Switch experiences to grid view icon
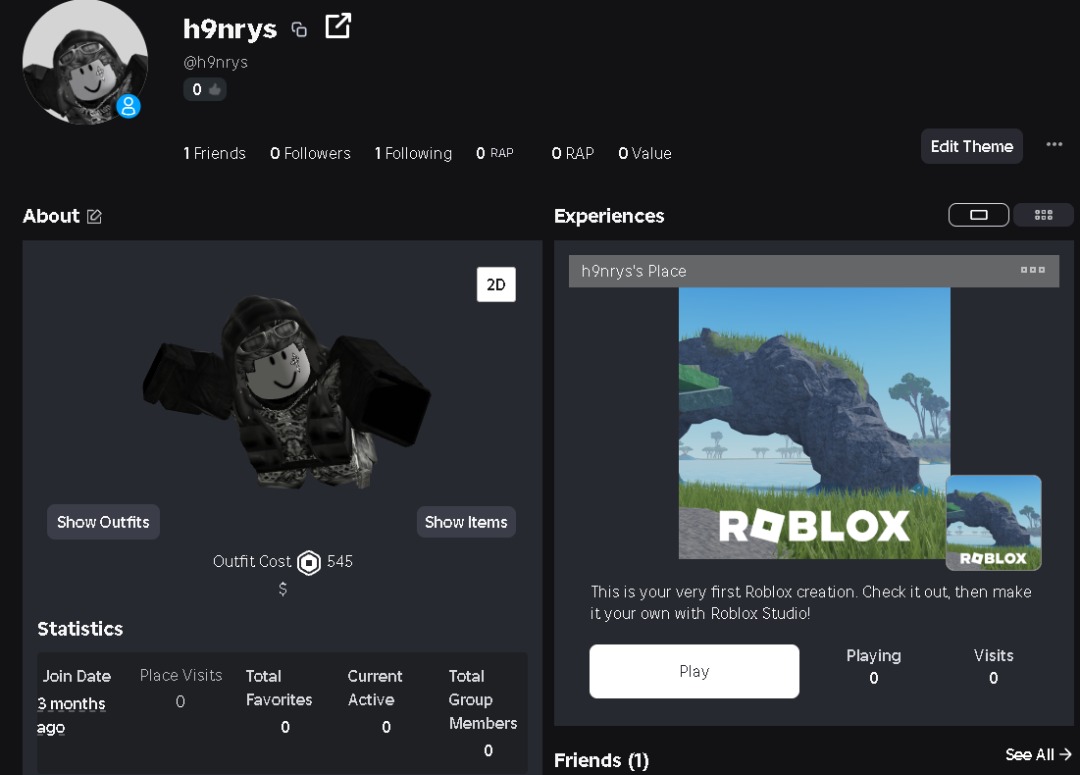 [x=1043, y=214]
